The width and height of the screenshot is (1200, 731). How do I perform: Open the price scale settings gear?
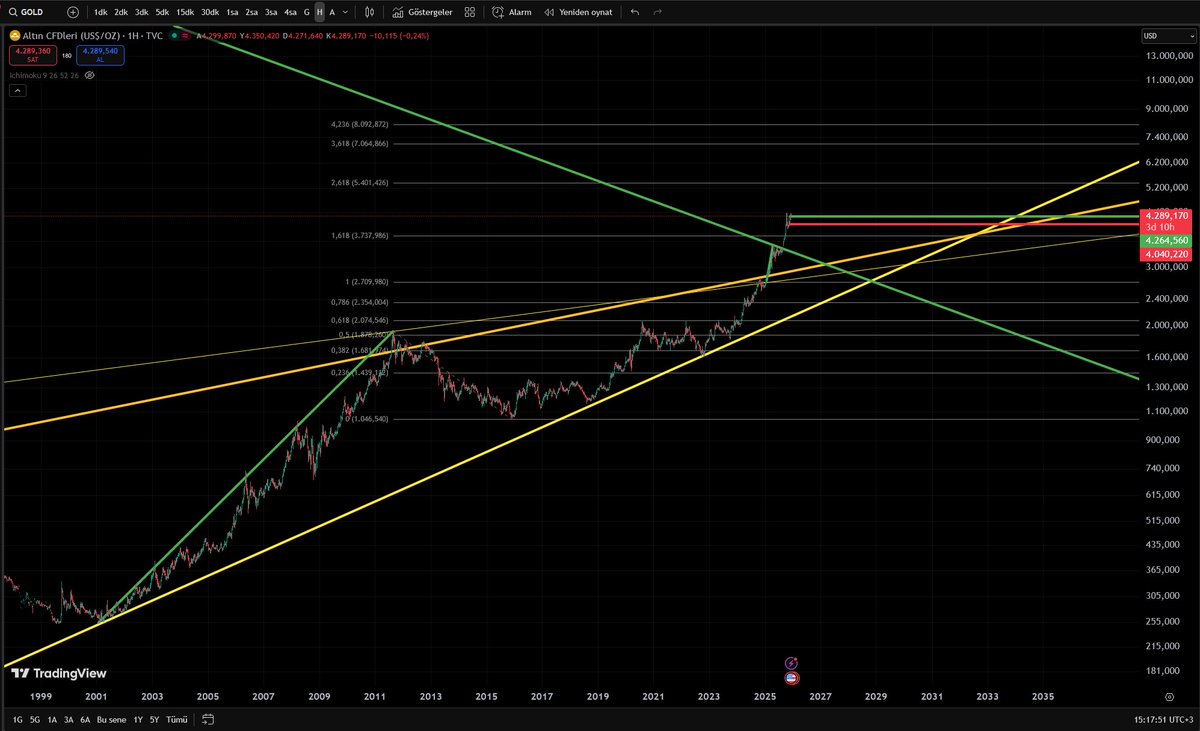click(x=1169, y=695)
